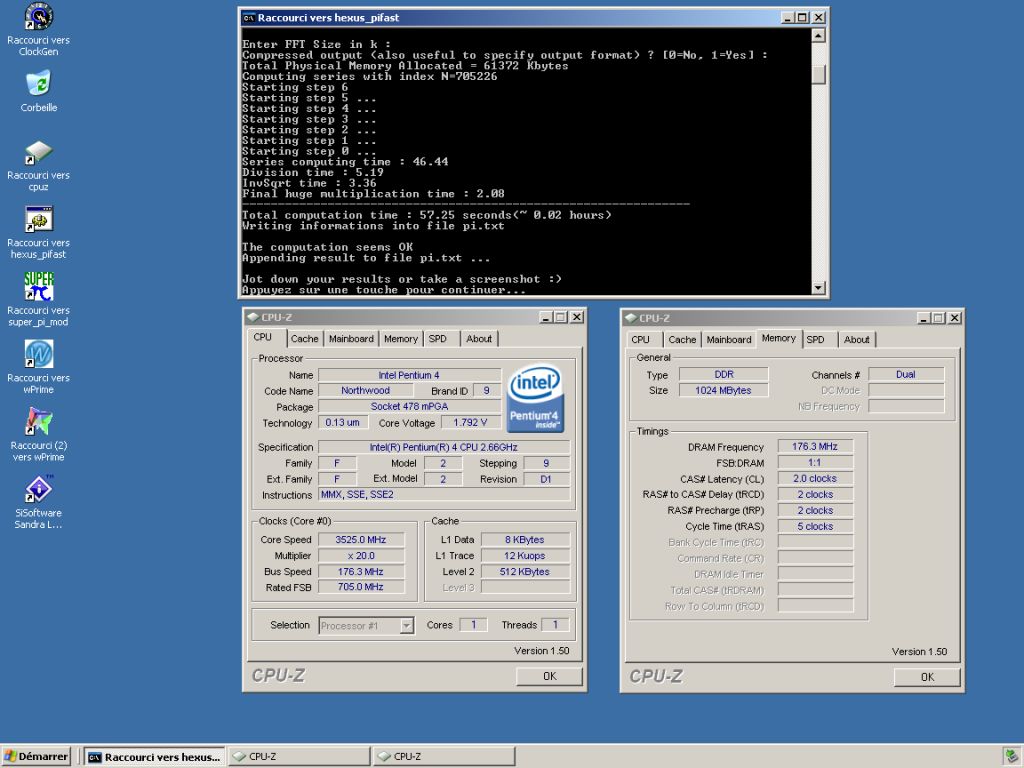This screenshot has width=1024, height=768.
Task: Open Memory tab in left CPU-Z window
Action: pyautogui.click(x=400, y=339)
